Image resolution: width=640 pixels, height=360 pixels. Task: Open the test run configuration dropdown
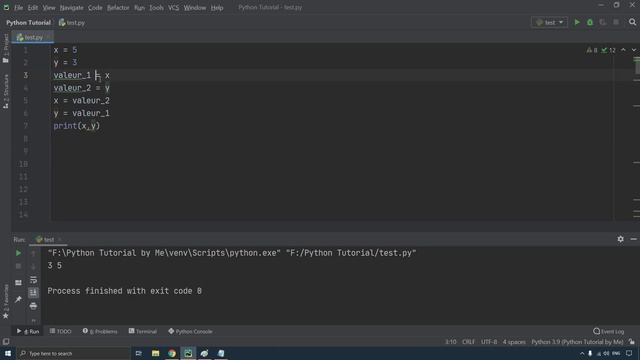[x=549, y=22]
